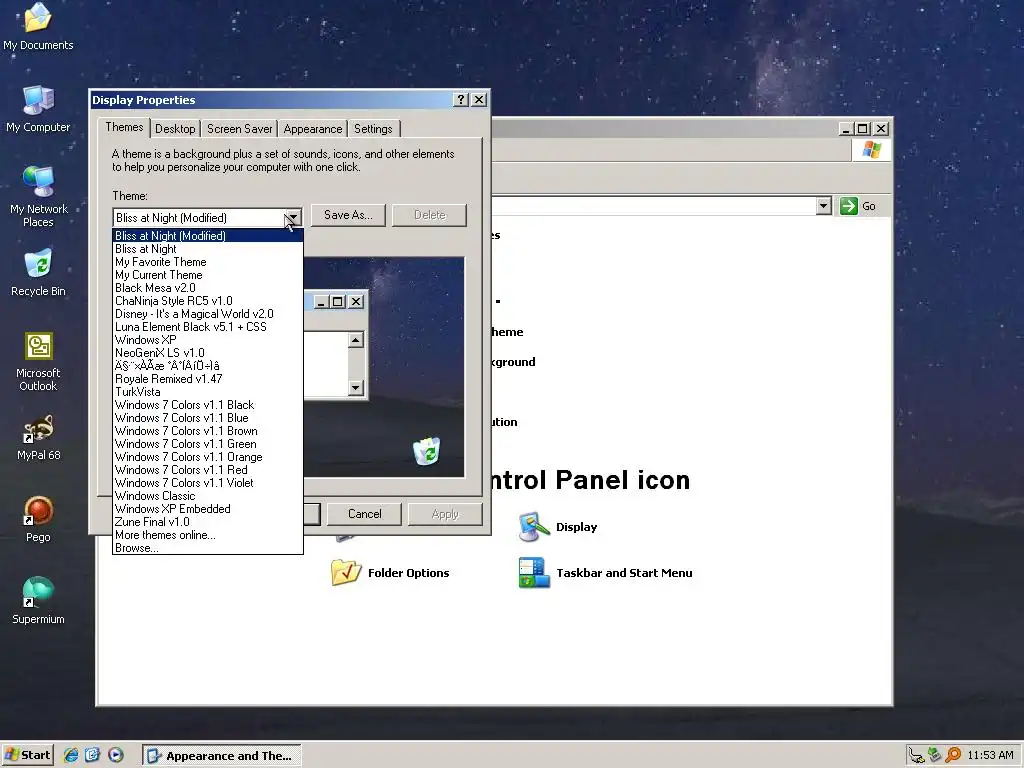Screen dimensions: 1024x768
Task: Choose Windows 7 Colors v1.1 Red
Action: click(208, 470)
